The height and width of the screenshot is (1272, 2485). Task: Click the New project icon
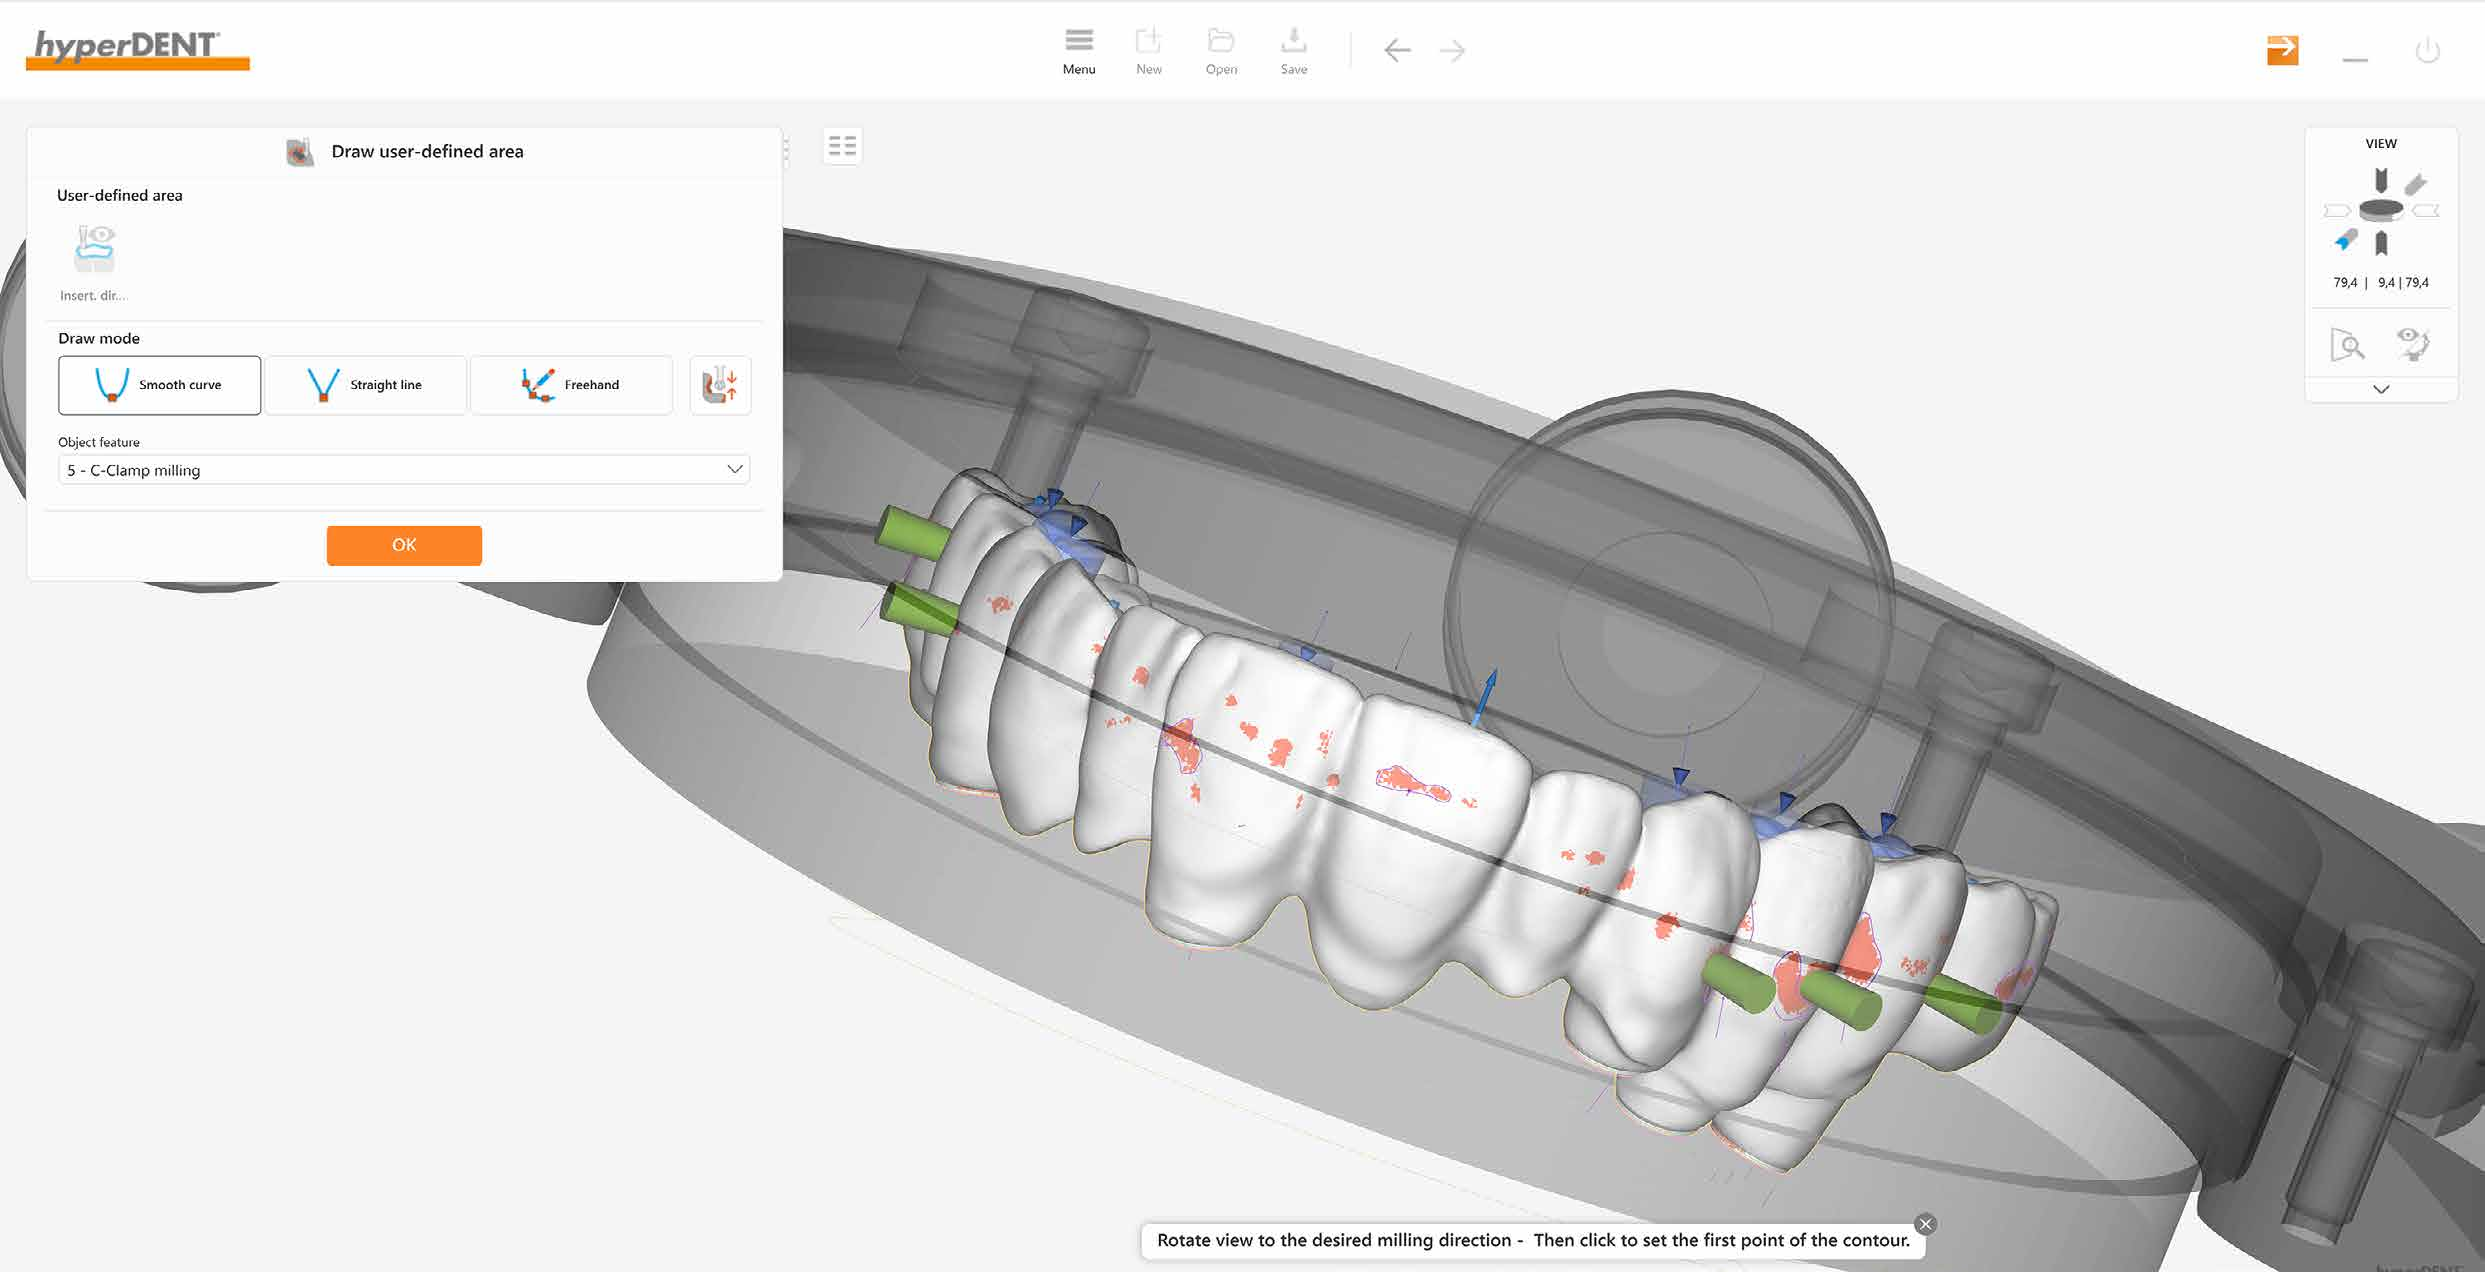click(1148, 50)
